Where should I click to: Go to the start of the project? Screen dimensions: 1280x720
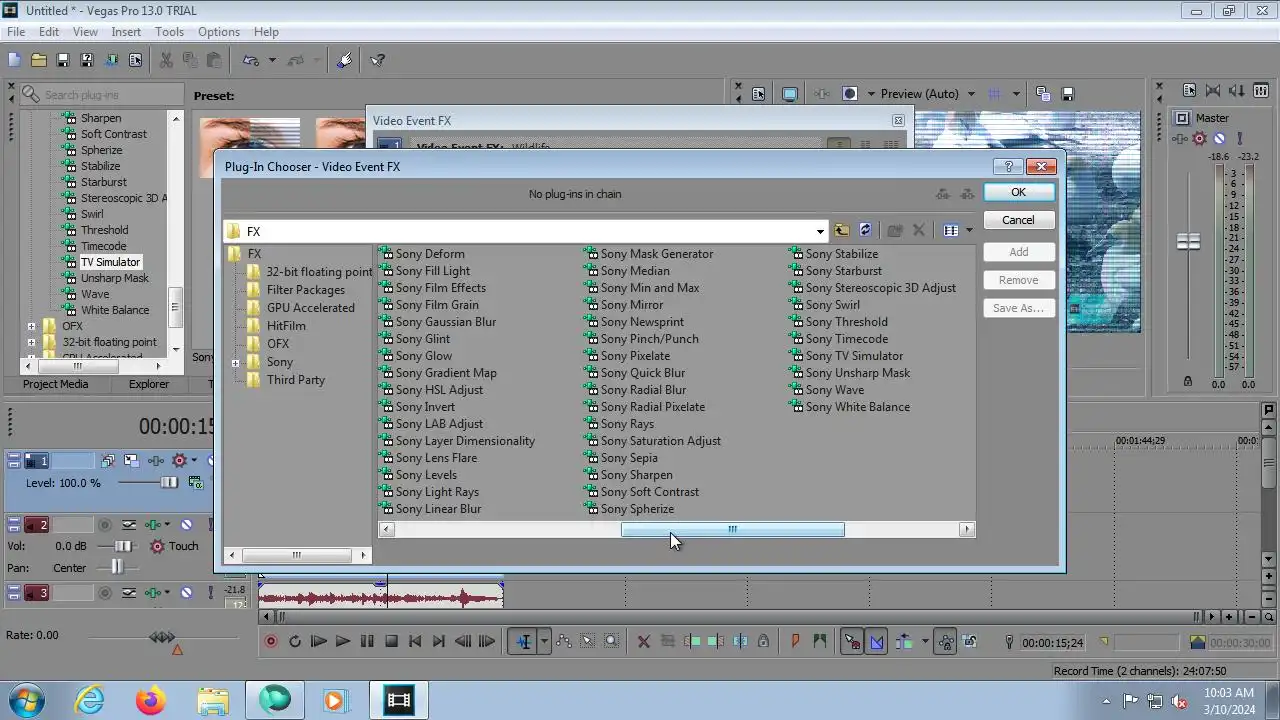415,641
